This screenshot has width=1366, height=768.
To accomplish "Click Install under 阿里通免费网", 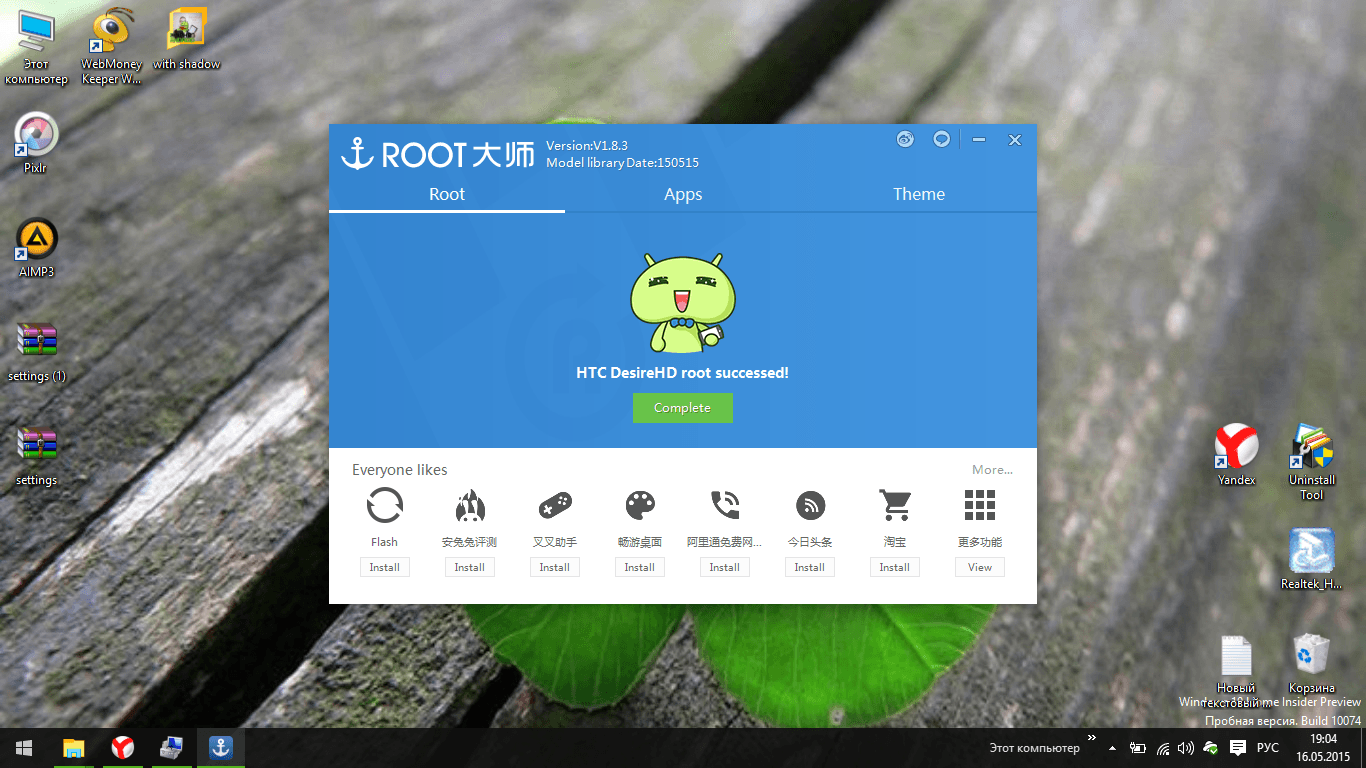I will (x=725, y=567).
